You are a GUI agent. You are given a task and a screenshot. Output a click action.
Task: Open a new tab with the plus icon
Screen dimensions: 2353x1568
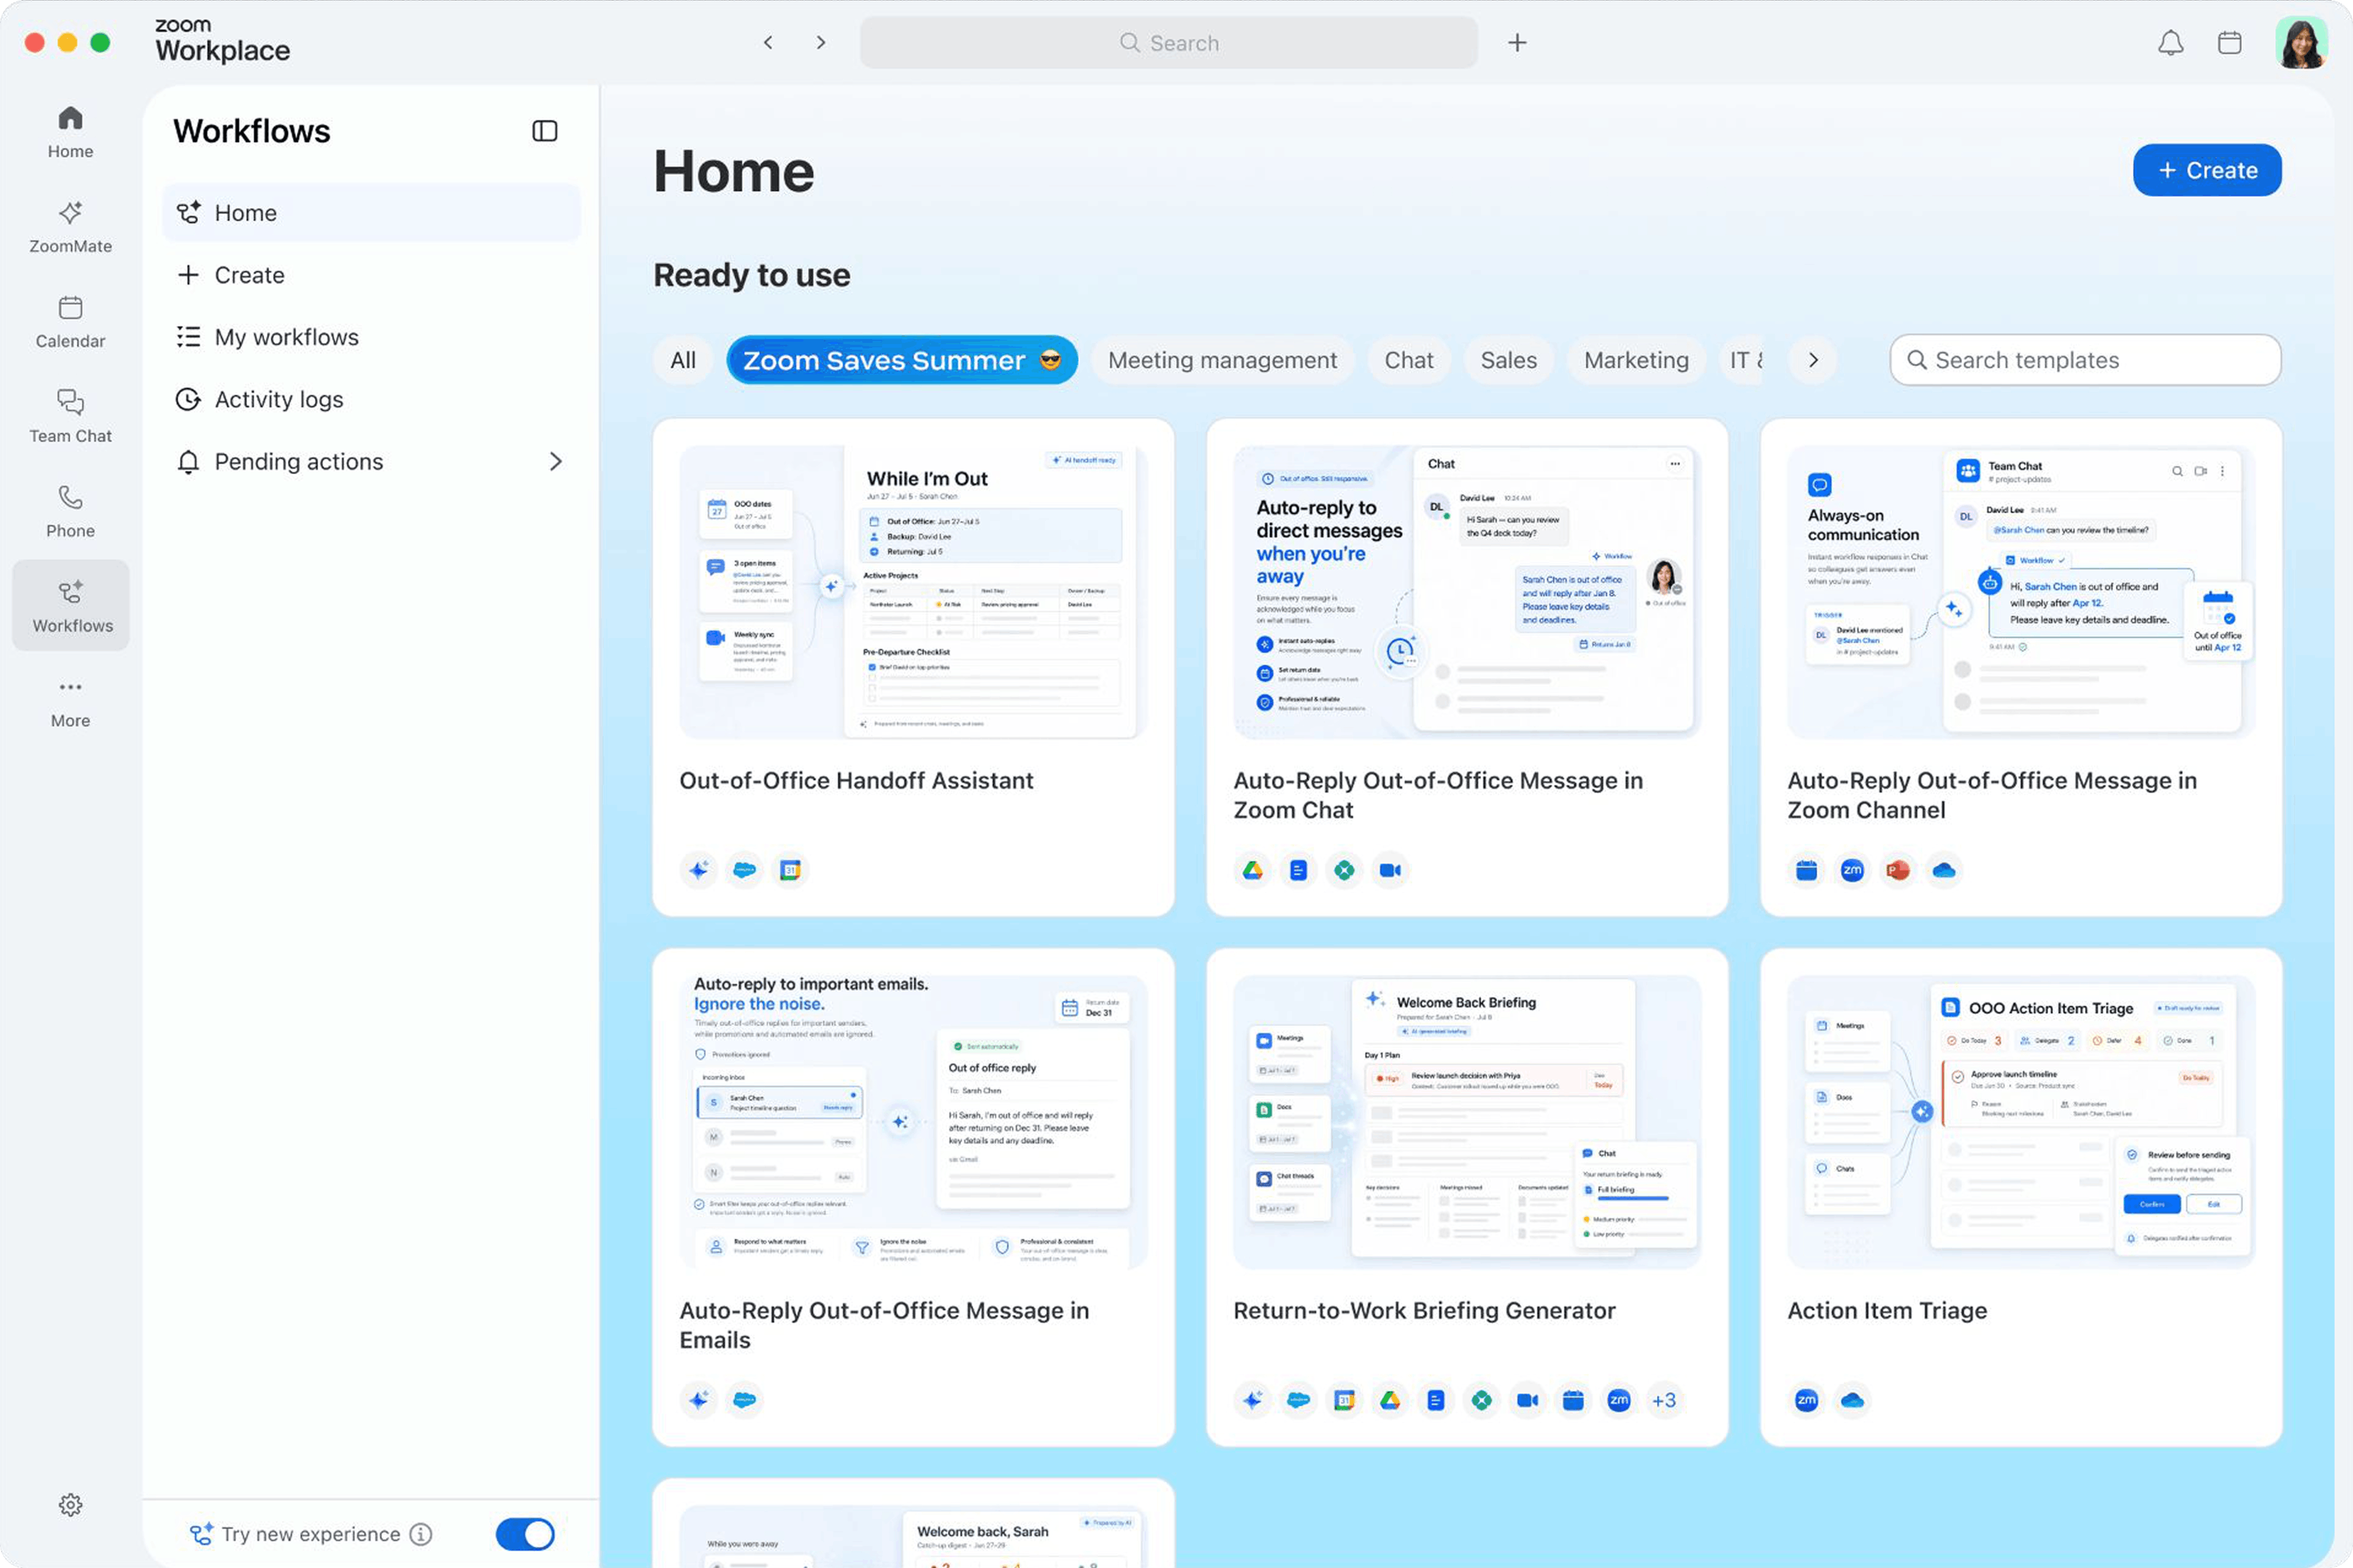(x=1517, y=42)
